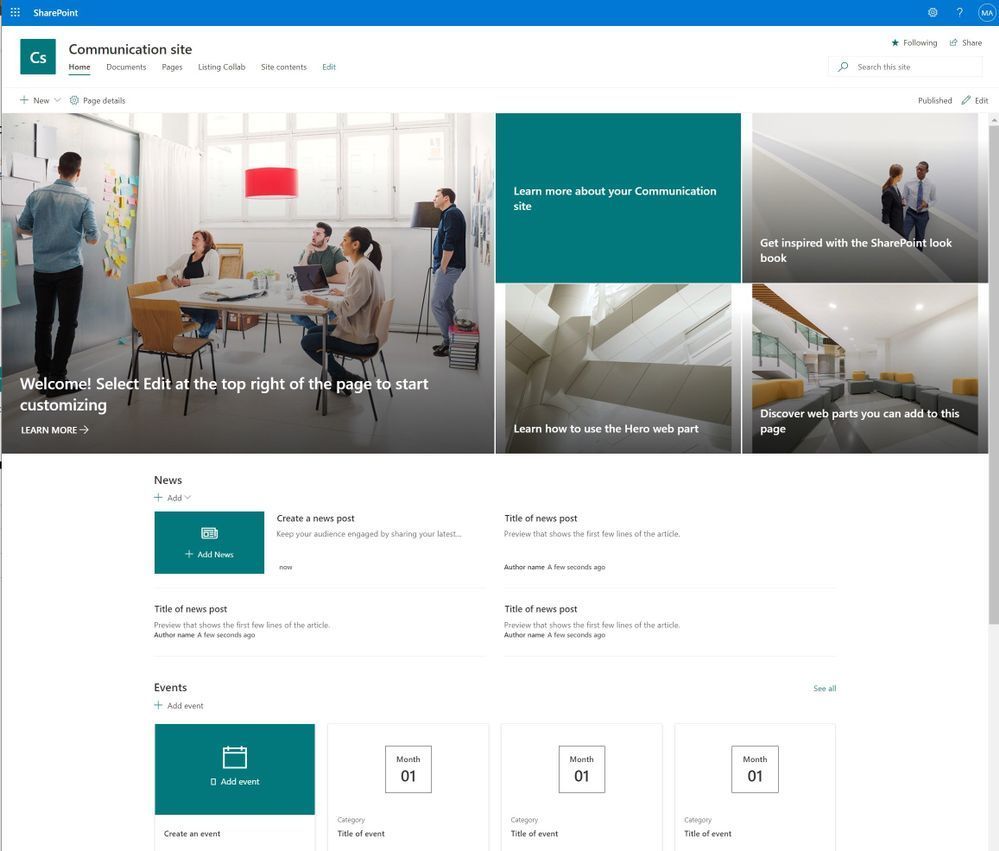Open the MA account avatar
The image size is (999, 851).
click(x=986, y=12)
